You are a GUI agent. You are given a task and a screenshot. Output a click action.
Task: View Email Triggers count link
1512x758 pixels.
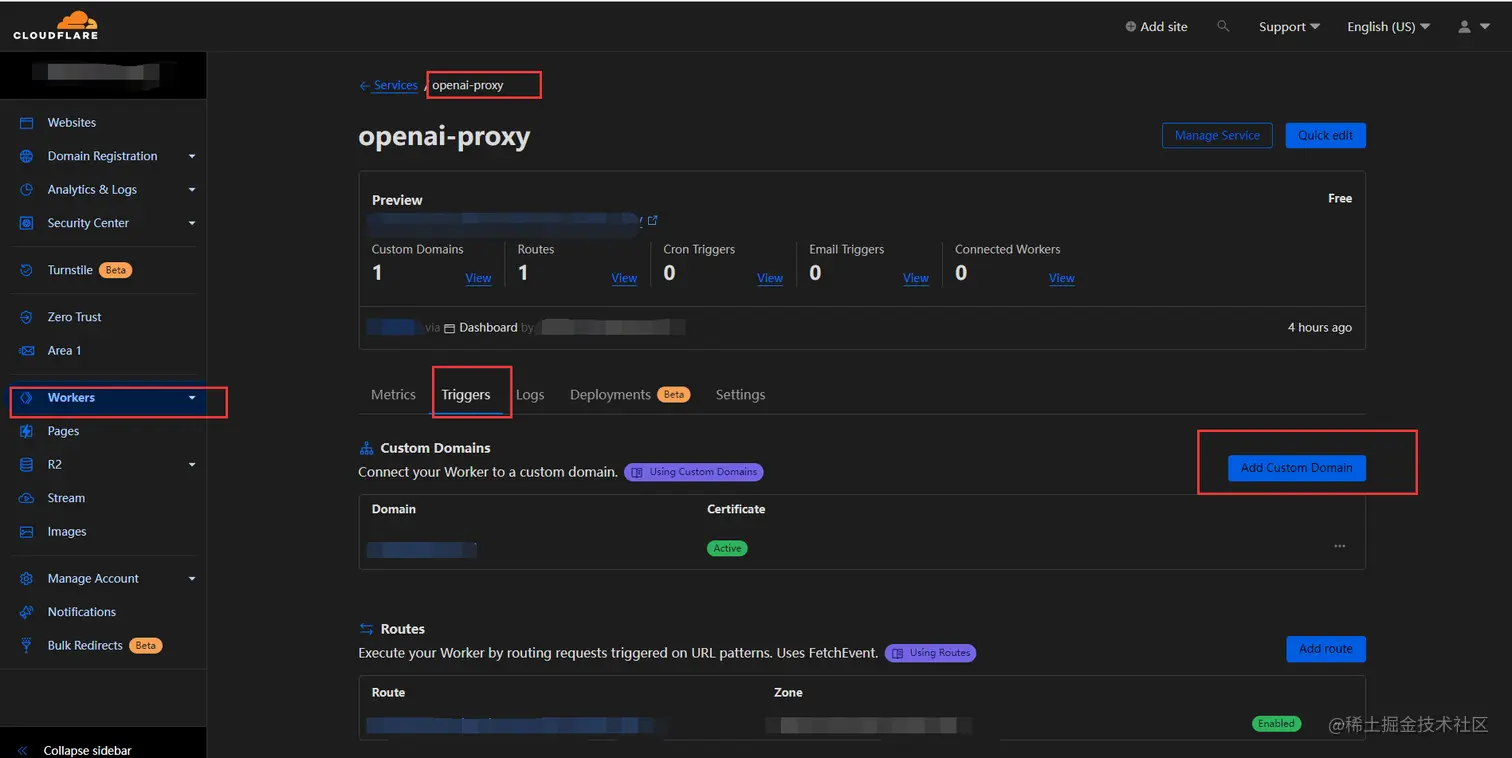click(916, 278)
